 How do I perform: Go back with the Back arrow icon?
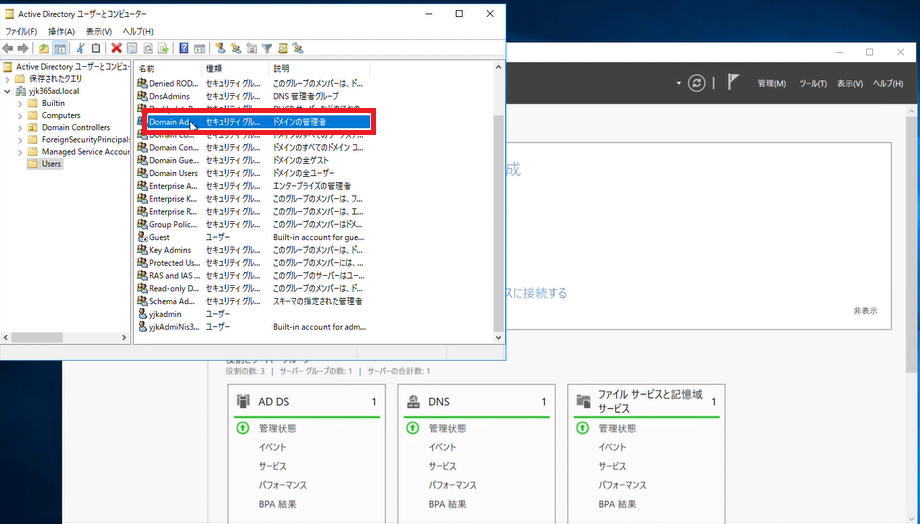point(8,48)
